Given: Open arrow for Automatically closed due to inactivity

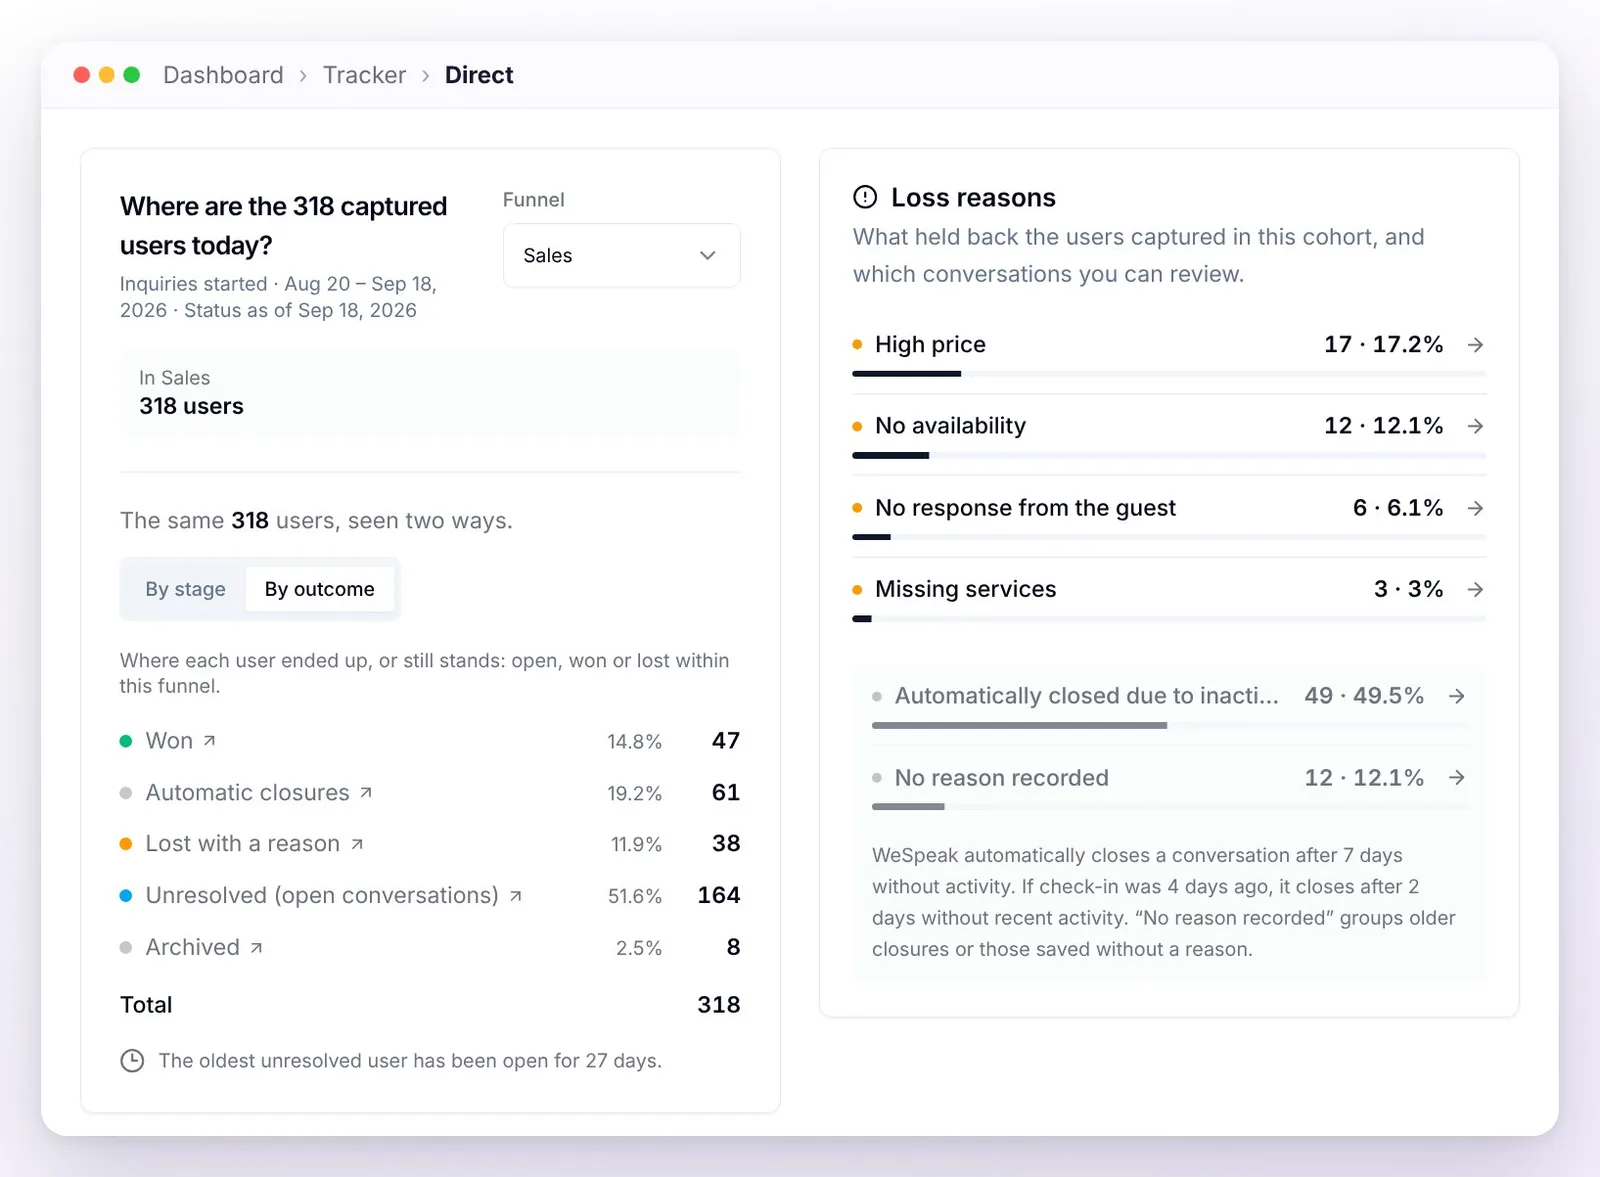Looking at the screenshot, I should 1457,696.
